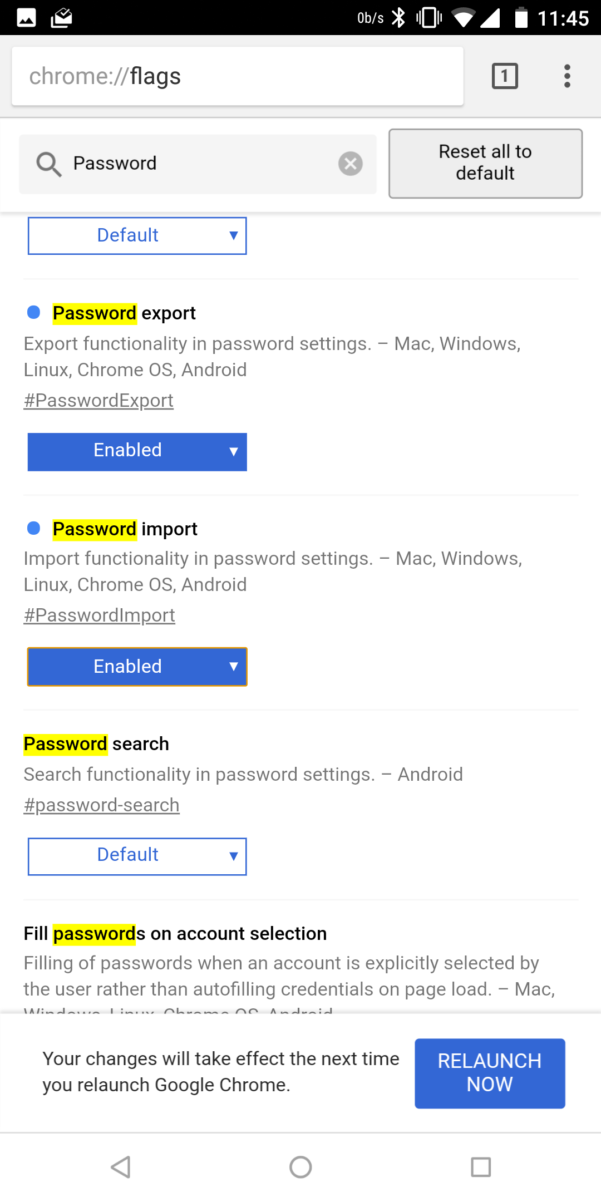Expand the topmost Default flag dropdown
Viewport: 601px width, 1202px height.
click(137, 236)
